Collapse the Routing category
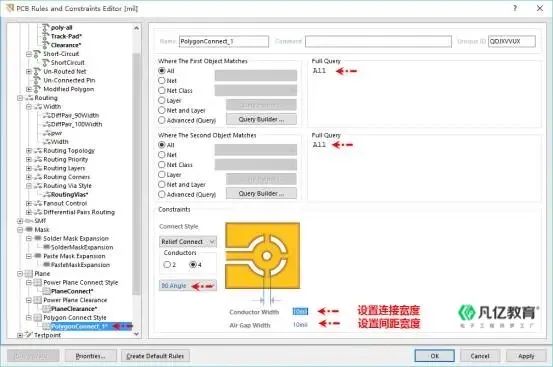Screen dimensions: 553x367 (x=20, y=98)
